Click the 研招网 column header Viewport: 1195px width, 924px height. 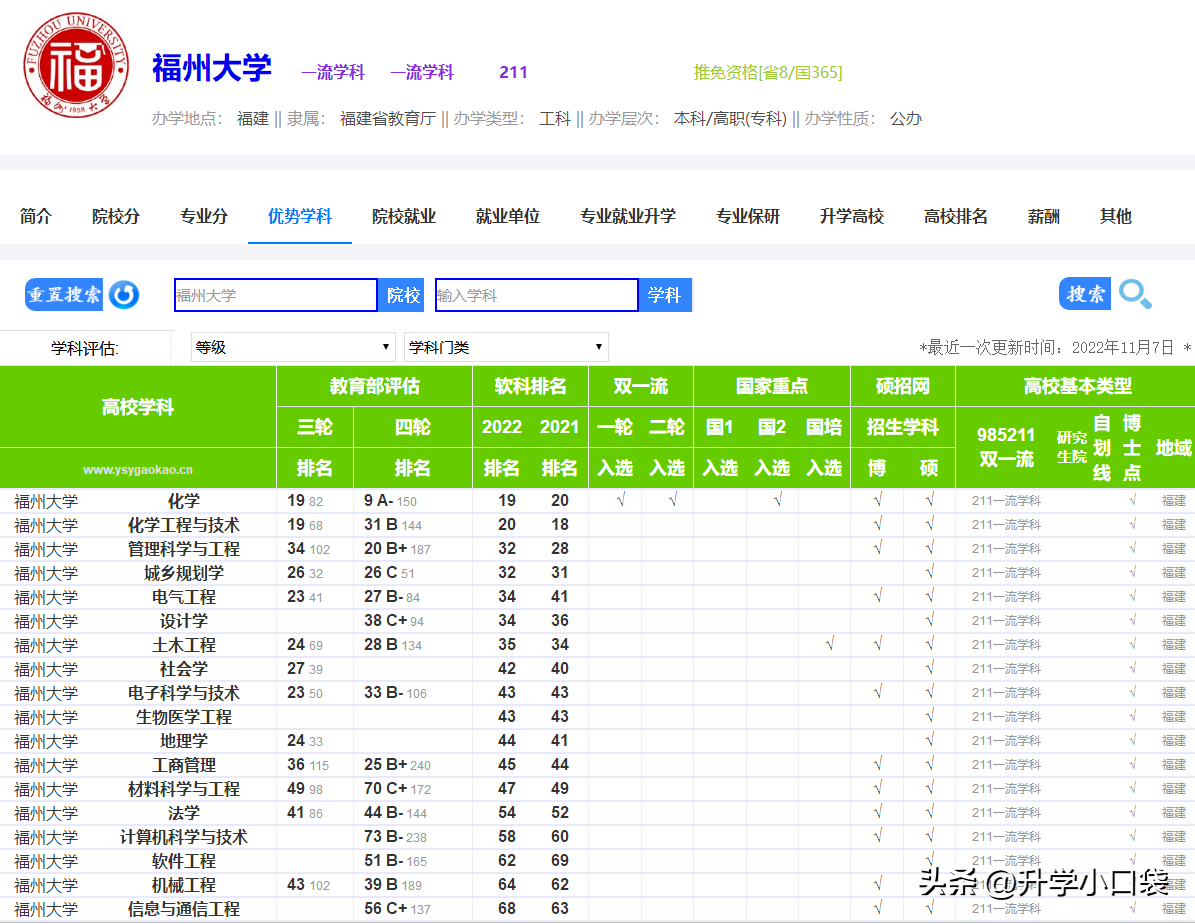[x=902, y=386]
